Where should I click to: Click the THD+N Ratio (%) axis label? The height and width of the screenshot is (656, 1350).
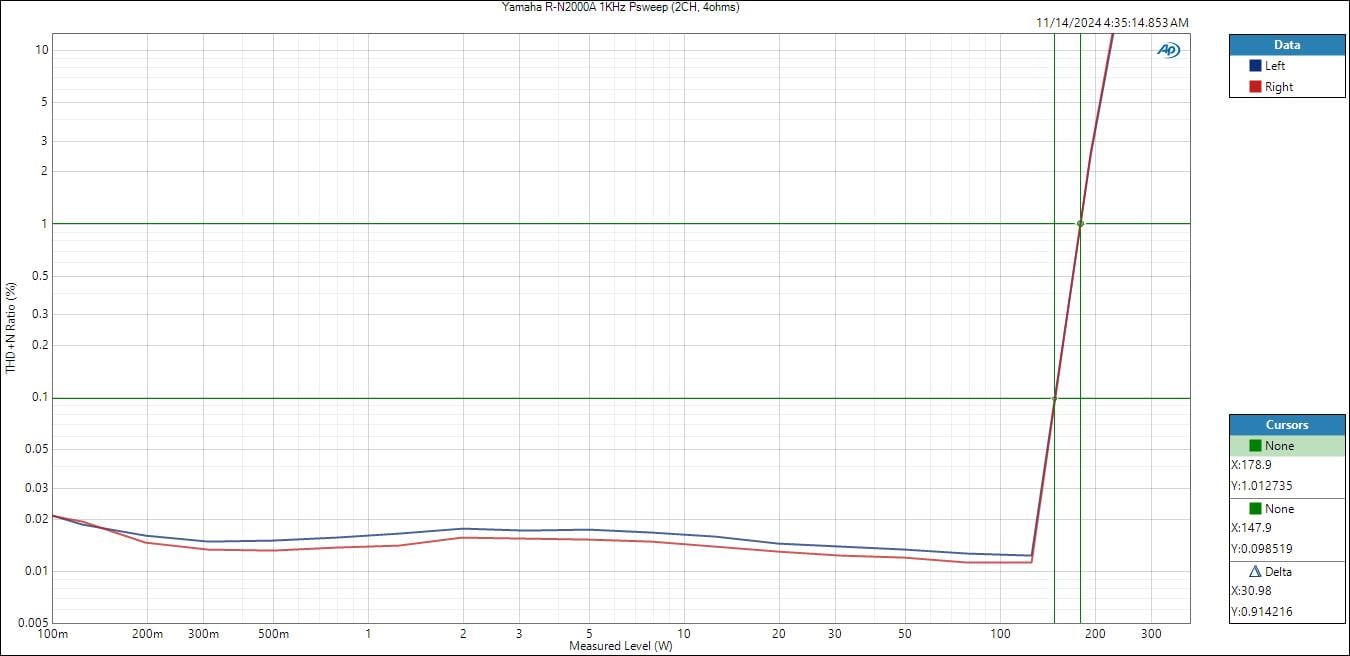click(x=11, y=327)
